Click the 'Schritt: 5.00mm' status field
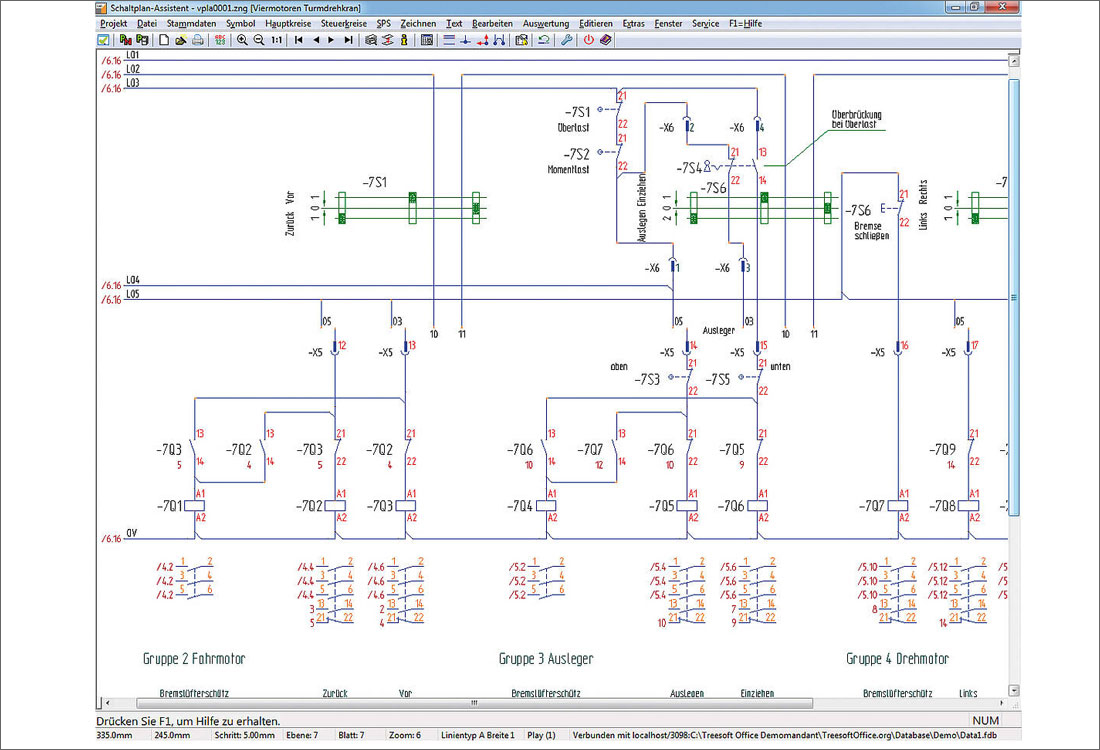Screen dimensions: 1100x750 244,735
